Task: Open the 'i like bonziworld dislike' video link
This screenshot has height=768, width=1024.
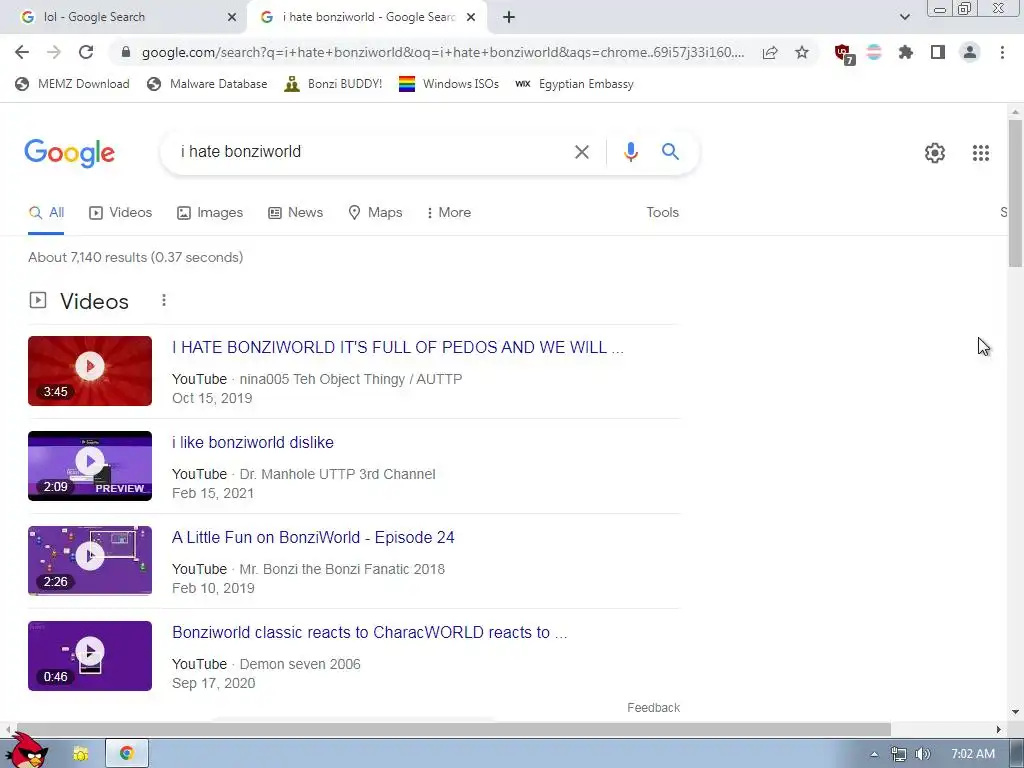Action: [253, 442]
